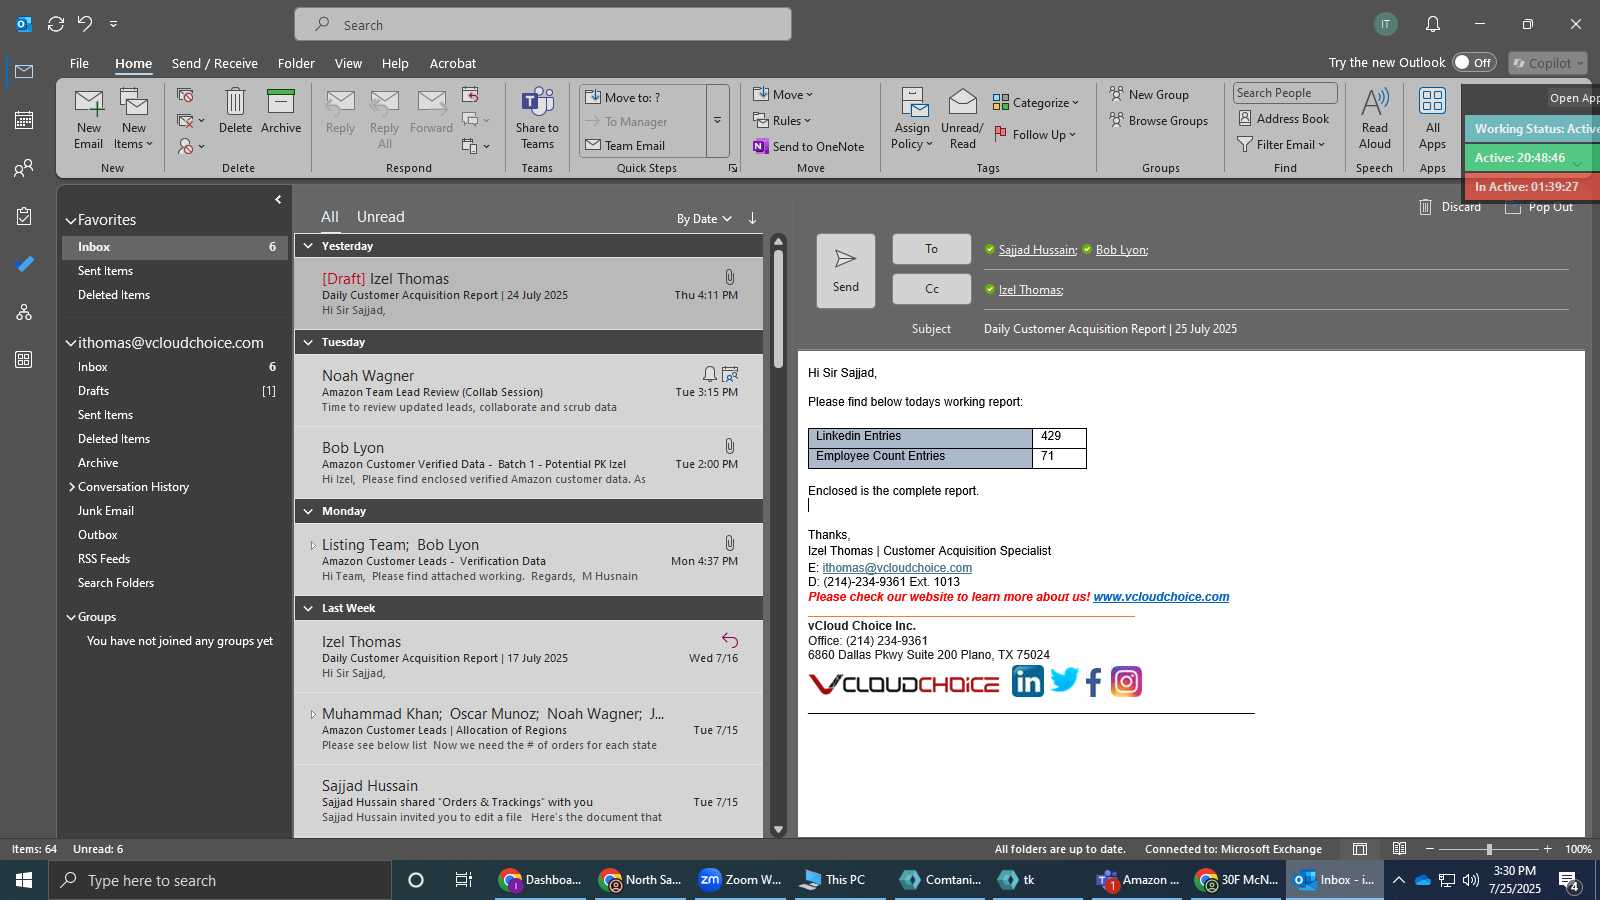Click Browse Groups
The width and height of the screenshot is (1600, 900).
(1158, 121)
